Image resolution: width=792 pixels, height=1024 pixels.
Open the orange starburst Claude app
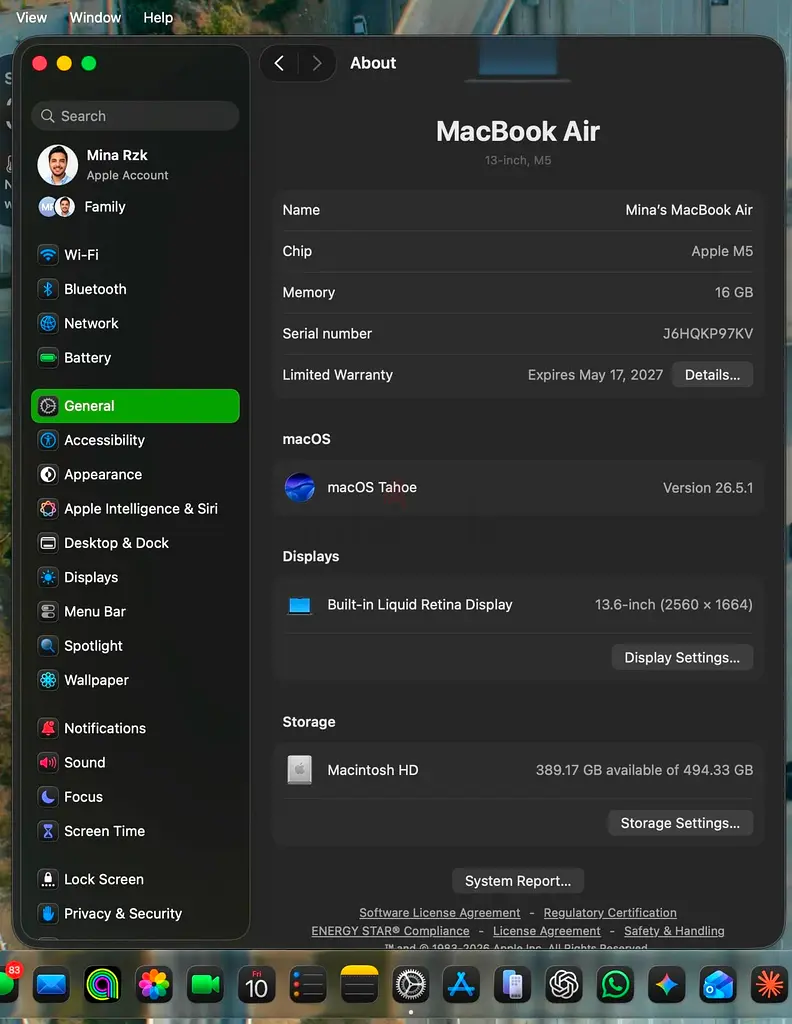(769, 984)
